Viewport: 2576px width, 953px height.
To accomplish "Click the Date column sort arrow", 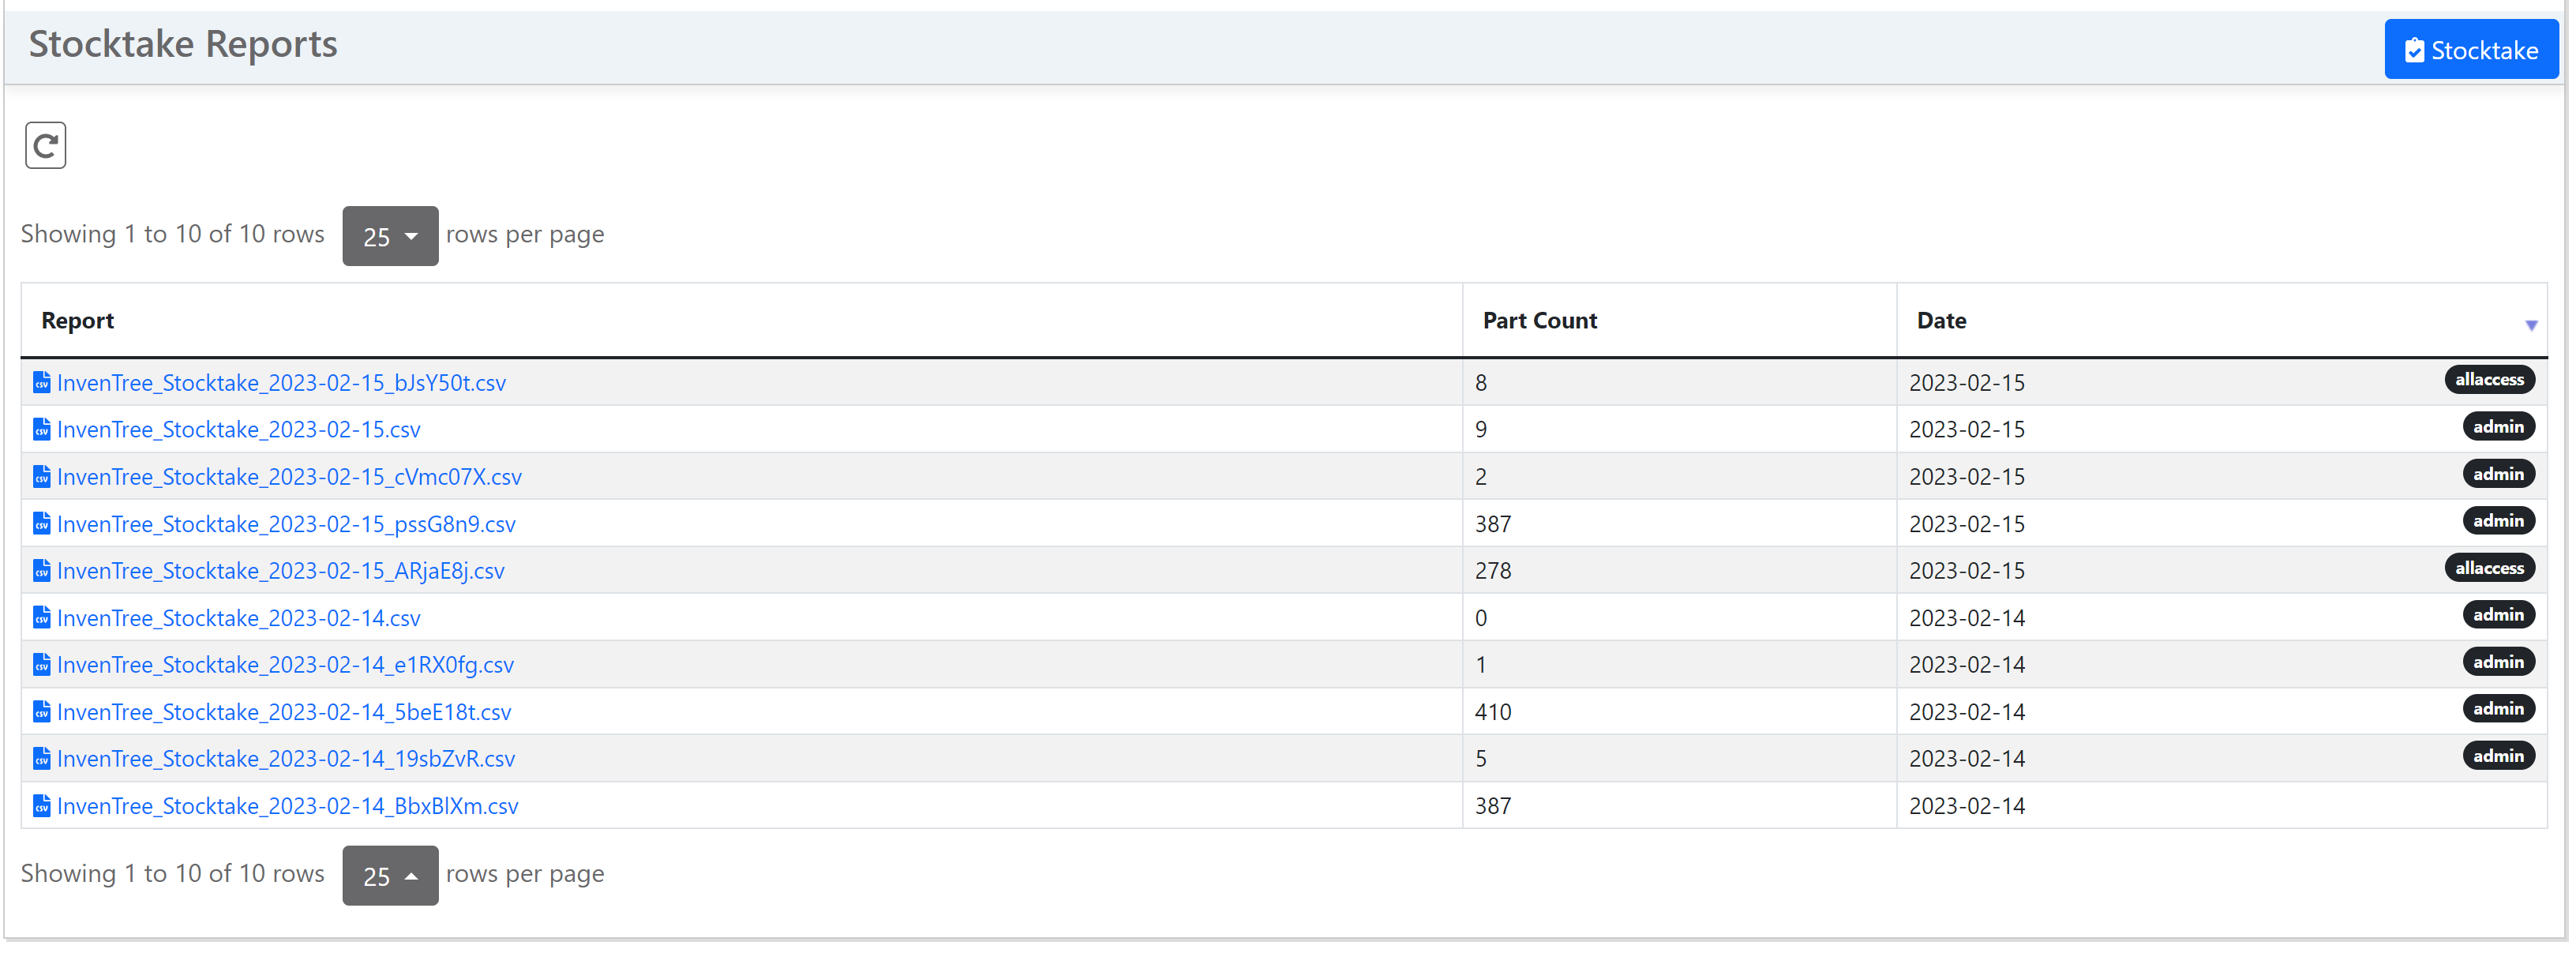I will click(2529, 325).
